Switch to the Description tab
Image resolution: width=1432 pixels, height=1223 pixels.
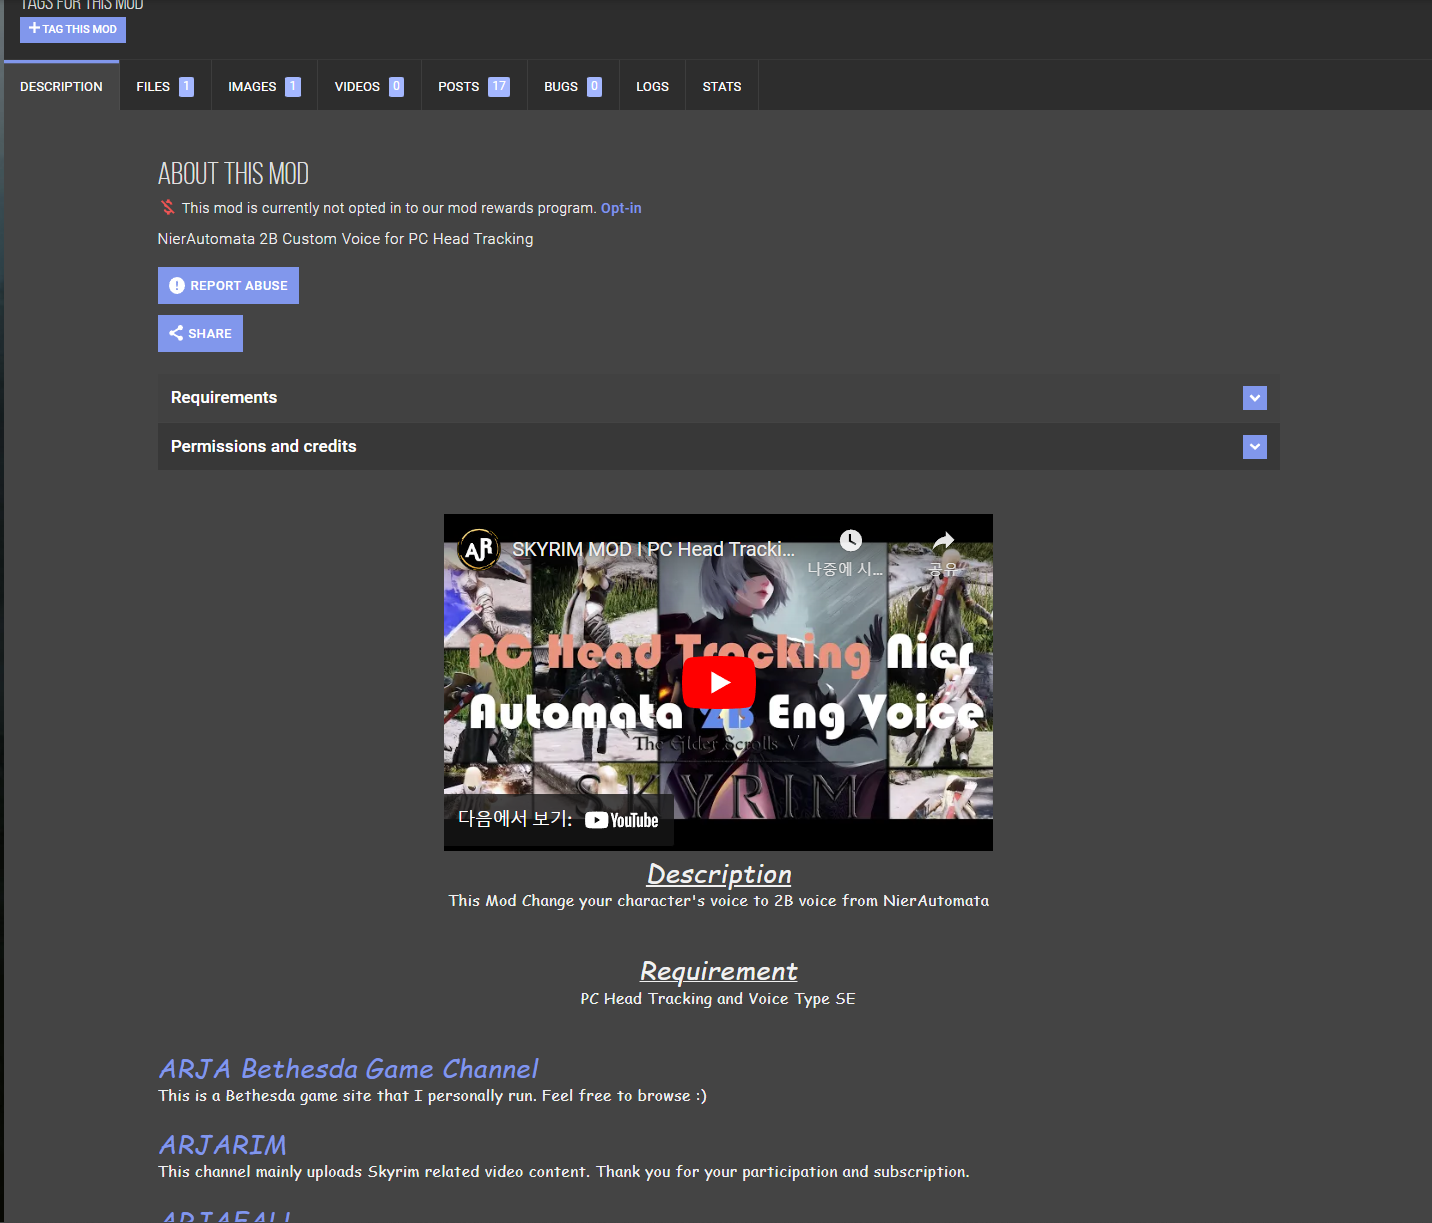tap(61, 87)
